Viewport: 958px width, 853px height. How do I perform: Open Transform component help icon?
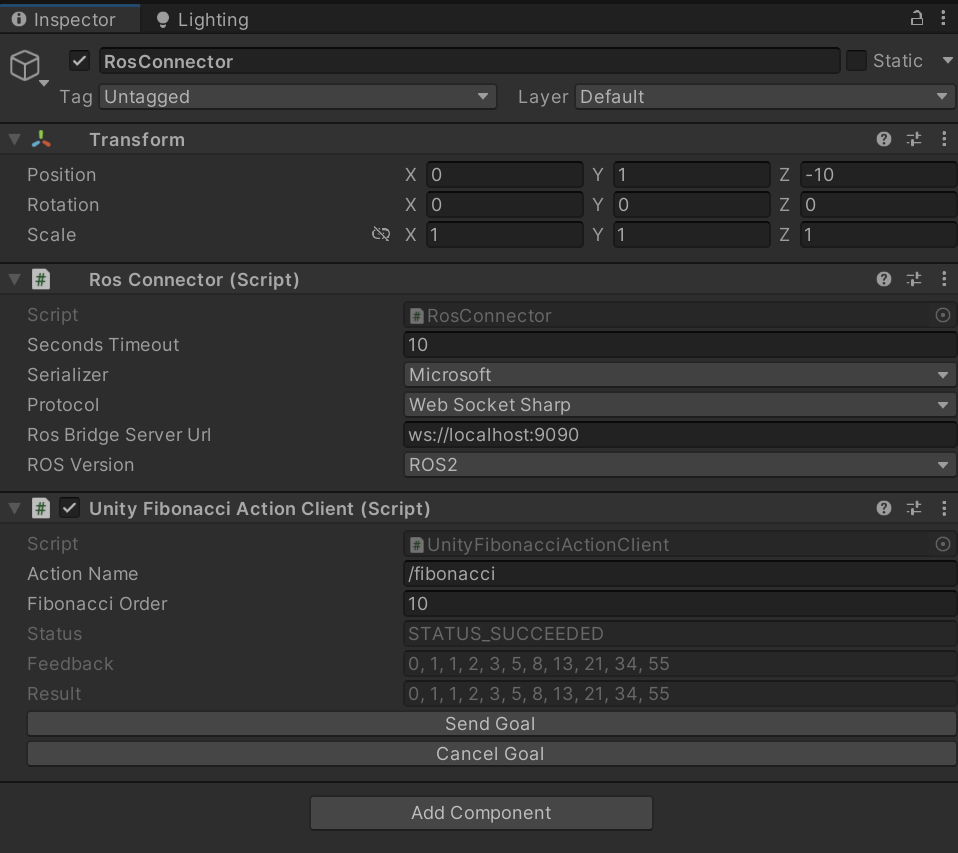click(884, 139)
